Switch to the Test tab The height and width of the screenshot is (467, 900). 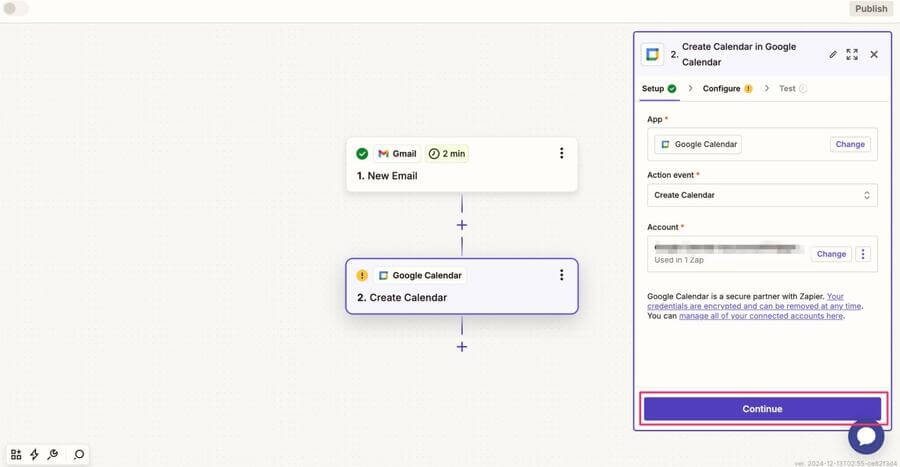point(793,88)
